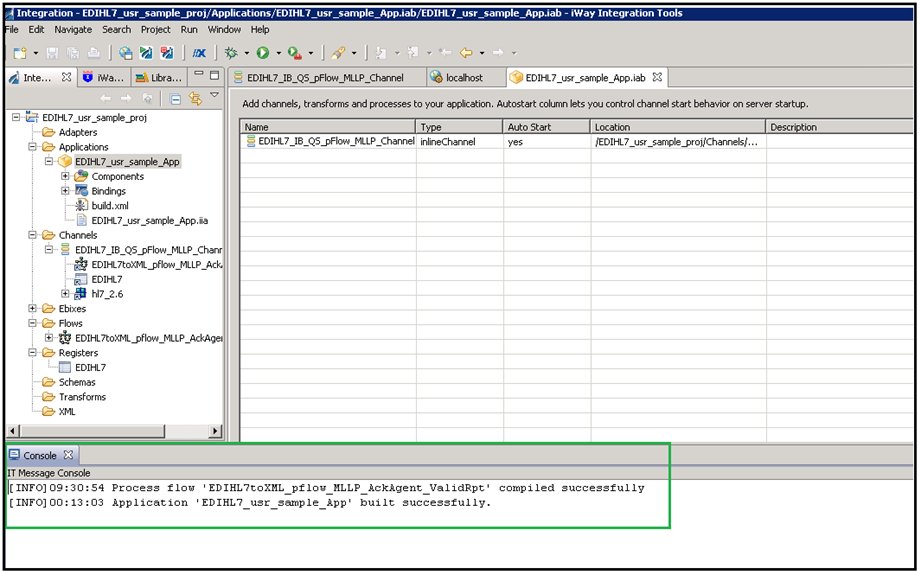The height and width of the screenshot is (572, 919).
Task: Open the File menu
Action: [12, 29]
